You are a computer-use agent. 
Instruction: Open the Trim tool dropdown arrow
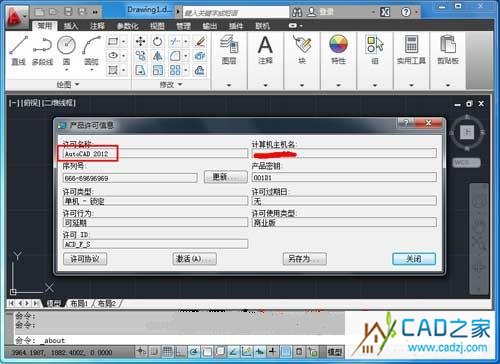click(x=186, y=42)
